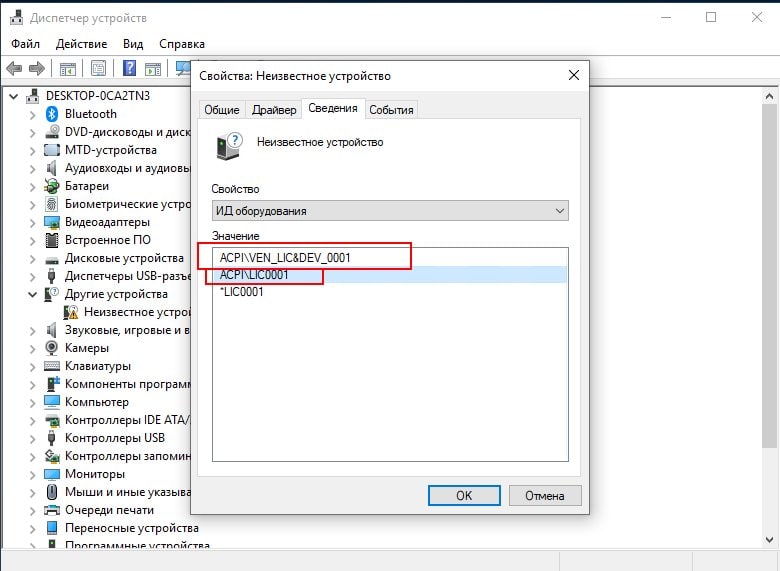Click the Клавиатуры keyboard icon
Screen dimensions: 780x571
52,366
